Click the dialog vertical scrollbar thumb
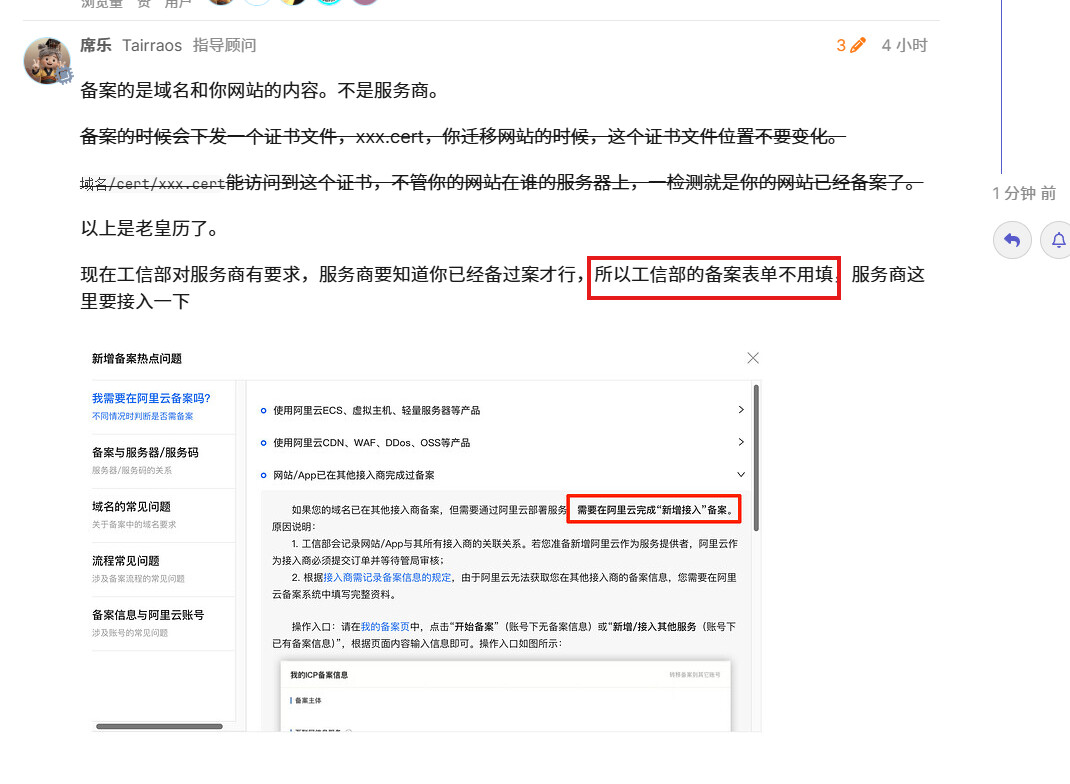The image size is (1070, 784). (x=756, y=458)
